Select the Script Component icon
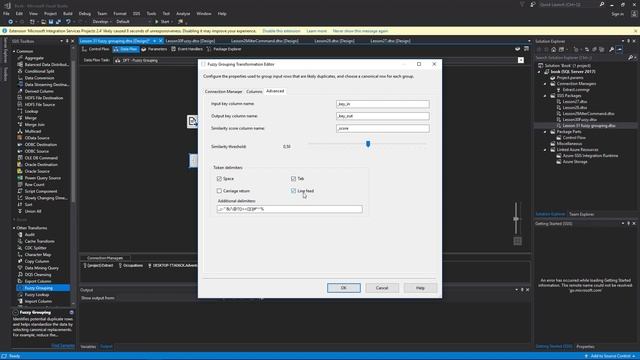Screen dimensions: 640x360 (x=20, y=191)
